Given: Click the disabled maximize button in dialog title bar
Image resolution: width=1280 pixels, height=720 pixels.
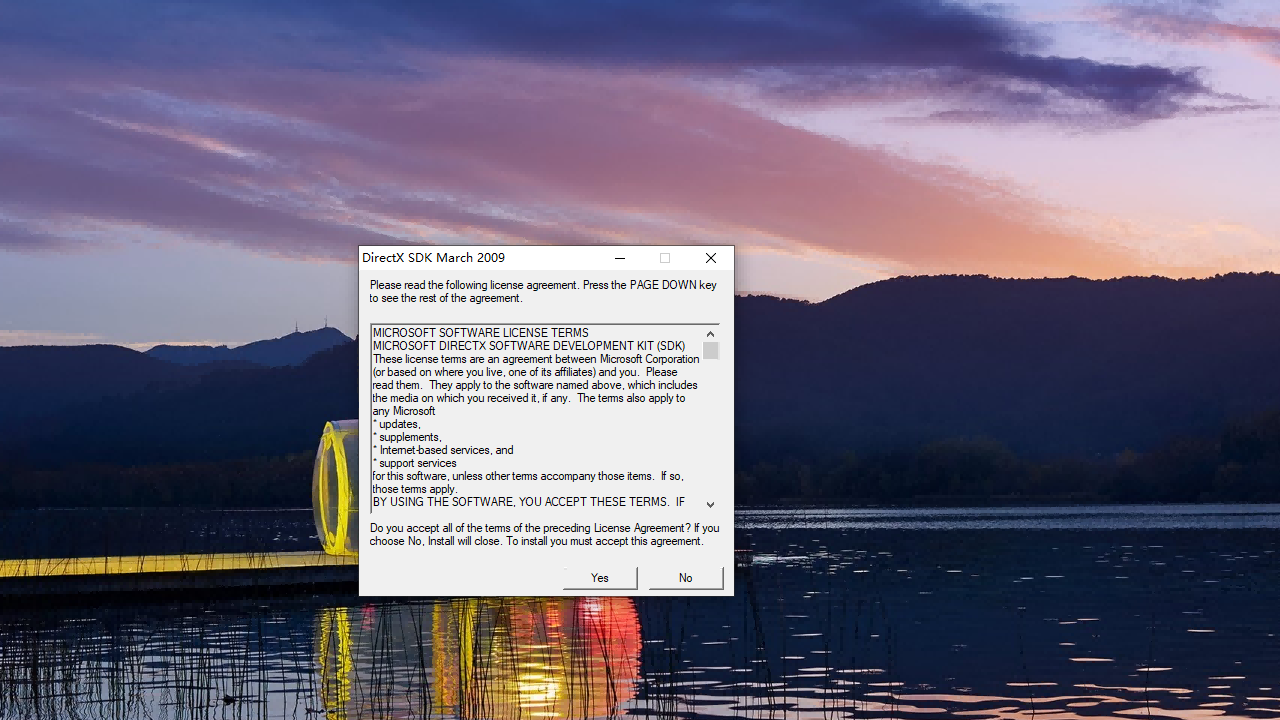Looking at the screenshot, I should [665, 258].
